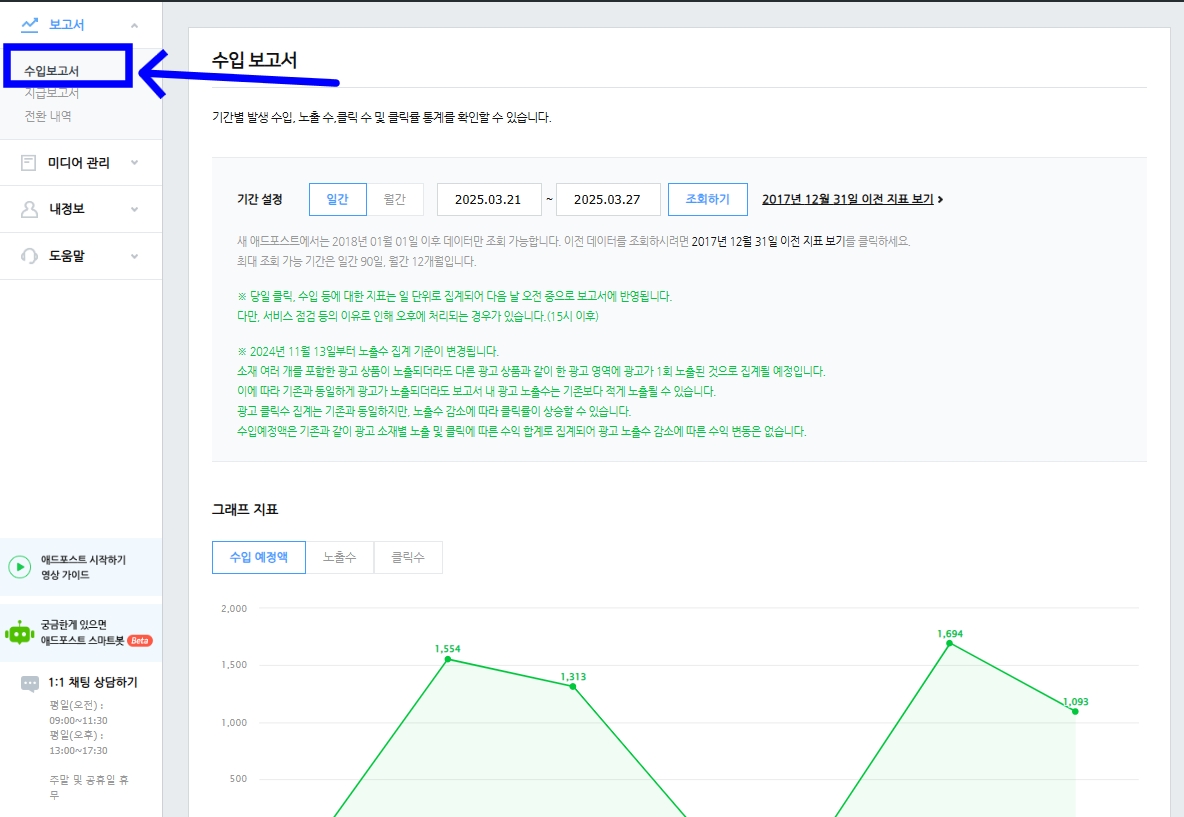Click the 기간 설정 label
1184x817 pixels.
click(x=260, y=199)
